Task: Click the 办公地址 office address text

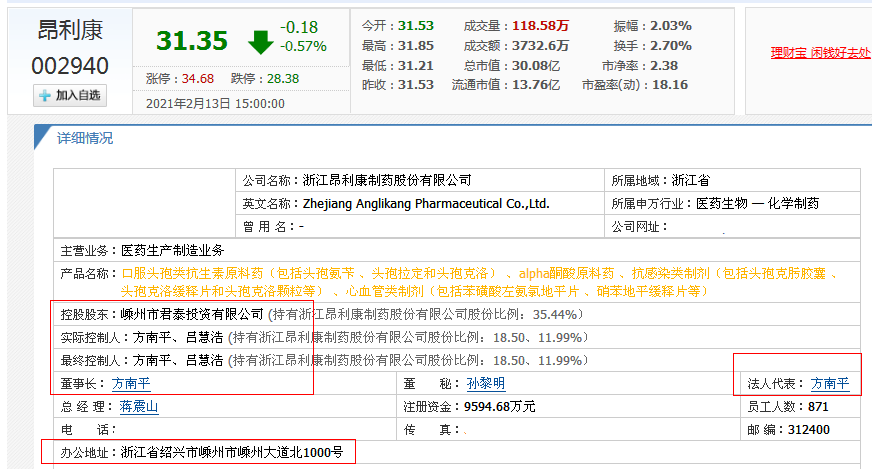Action: pyautogui.click(x=231, y=453)
